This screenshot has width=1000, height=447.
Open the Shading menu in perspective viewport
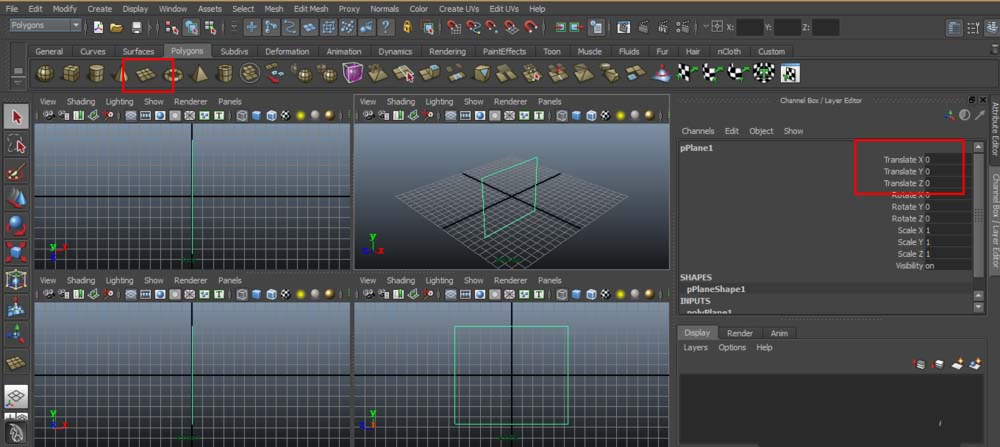pos(400,101)
